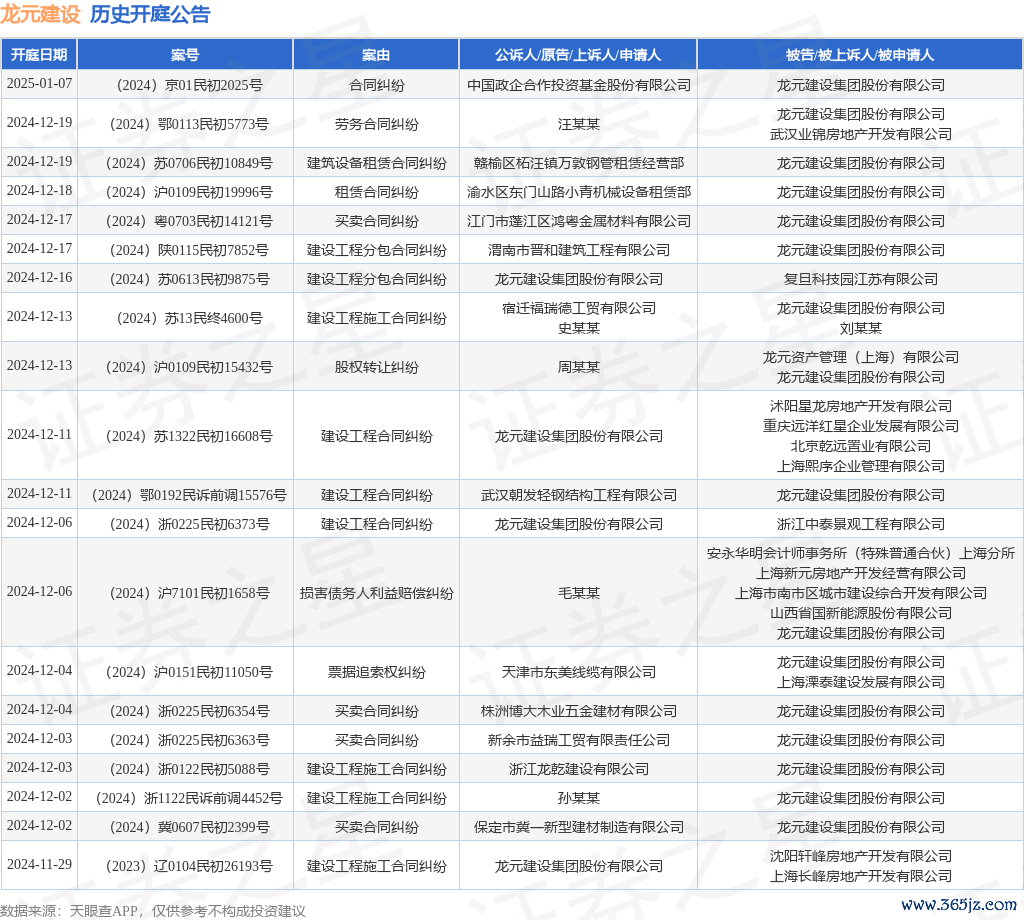Click plaintiff 中国政企合作投资基金股份有限公司
The width and height of the screenshot is (1024, 920).
[579, 86]
